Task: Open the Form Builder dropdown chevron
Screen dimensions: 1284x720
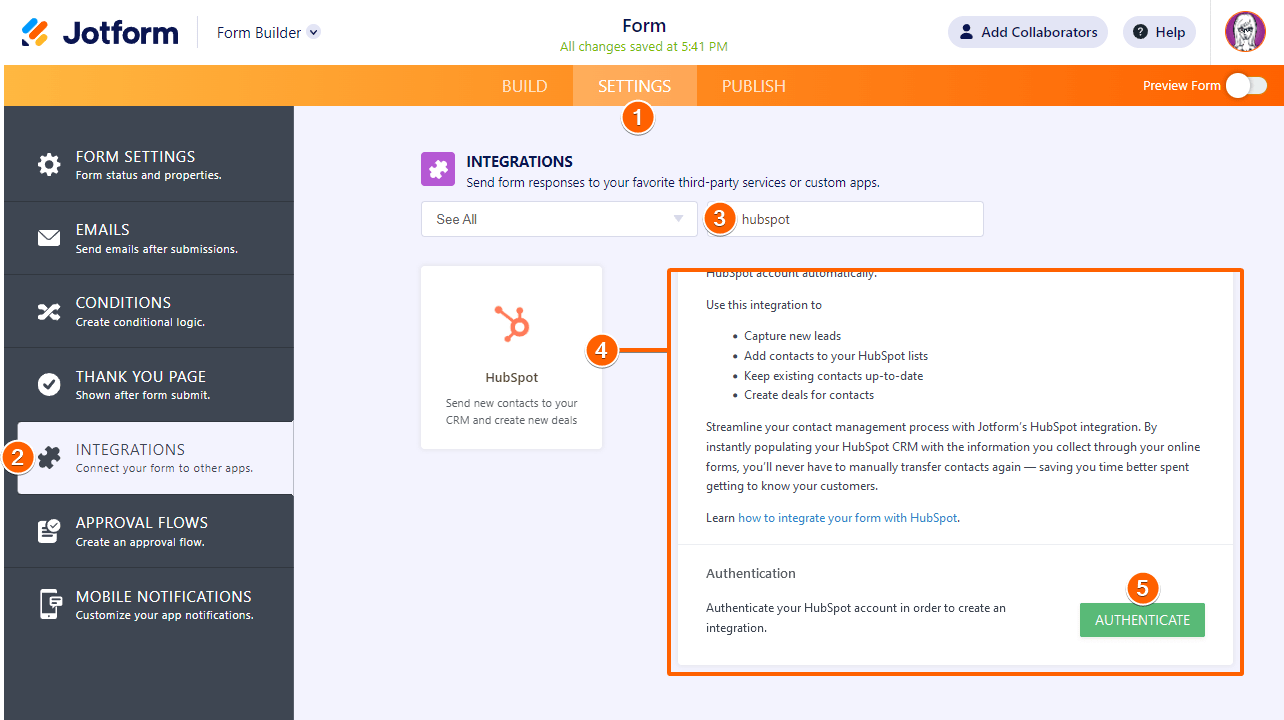Action: [313, 32]
